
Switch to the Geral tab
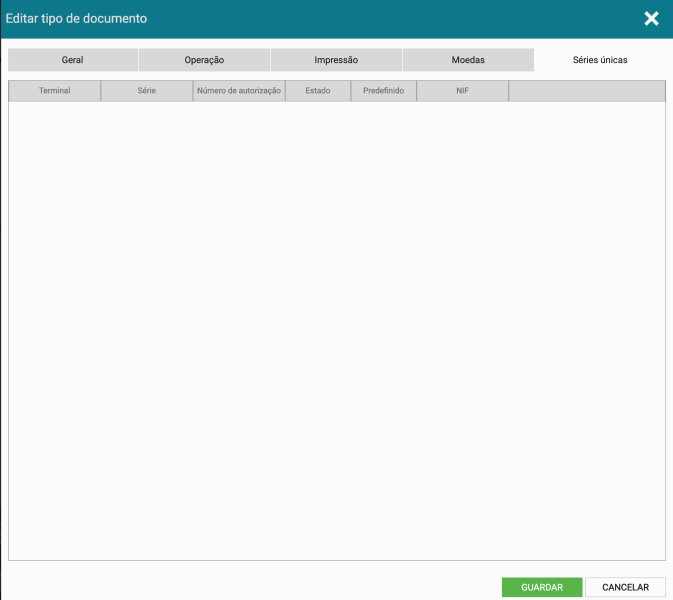[x=72, y=60]
